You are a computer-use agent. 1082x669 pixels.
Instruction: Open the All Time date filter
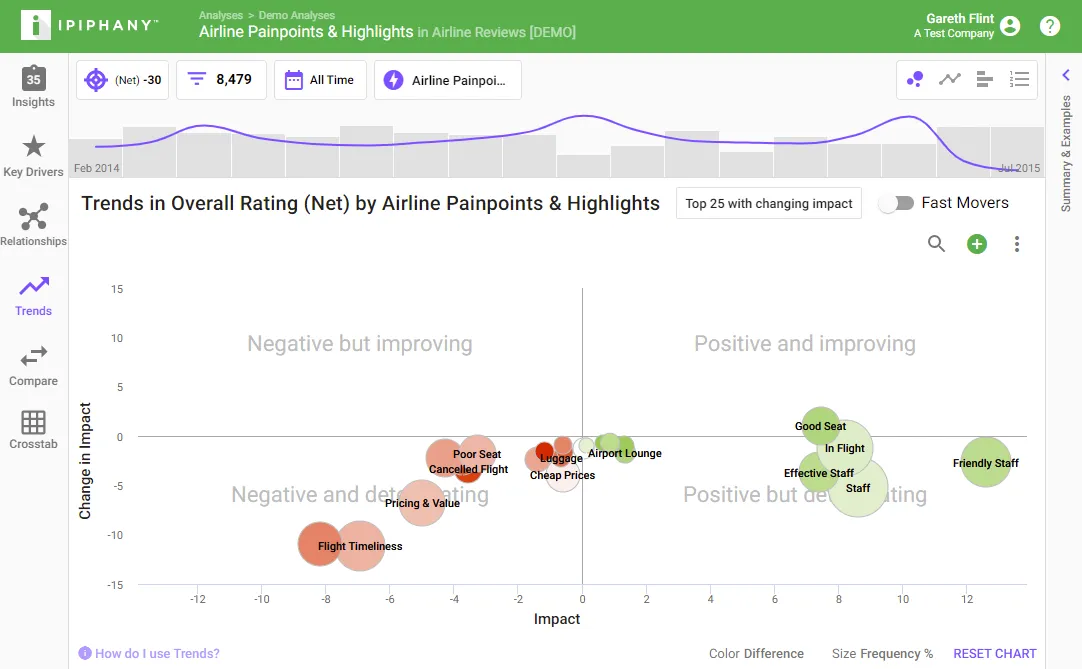[320, 80]
